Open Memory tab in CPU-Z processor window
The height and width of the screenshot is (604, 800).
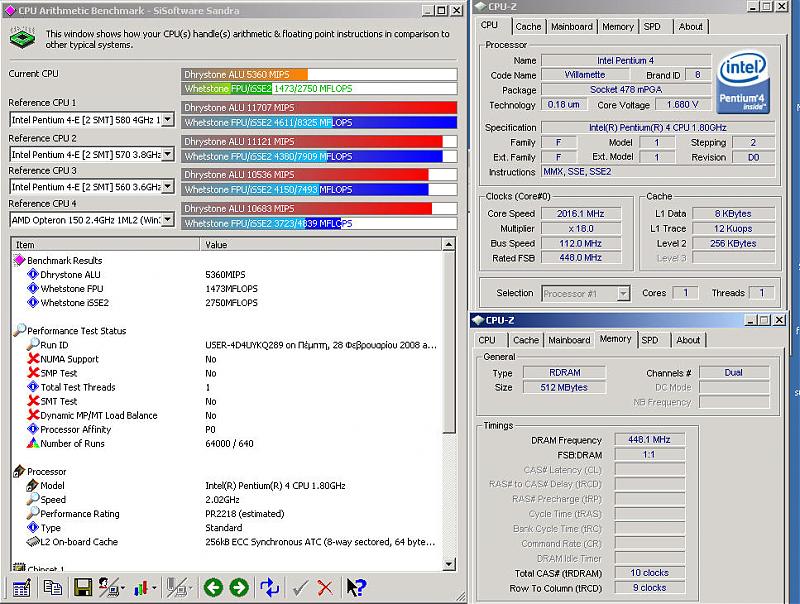click(x=617, y=27)
